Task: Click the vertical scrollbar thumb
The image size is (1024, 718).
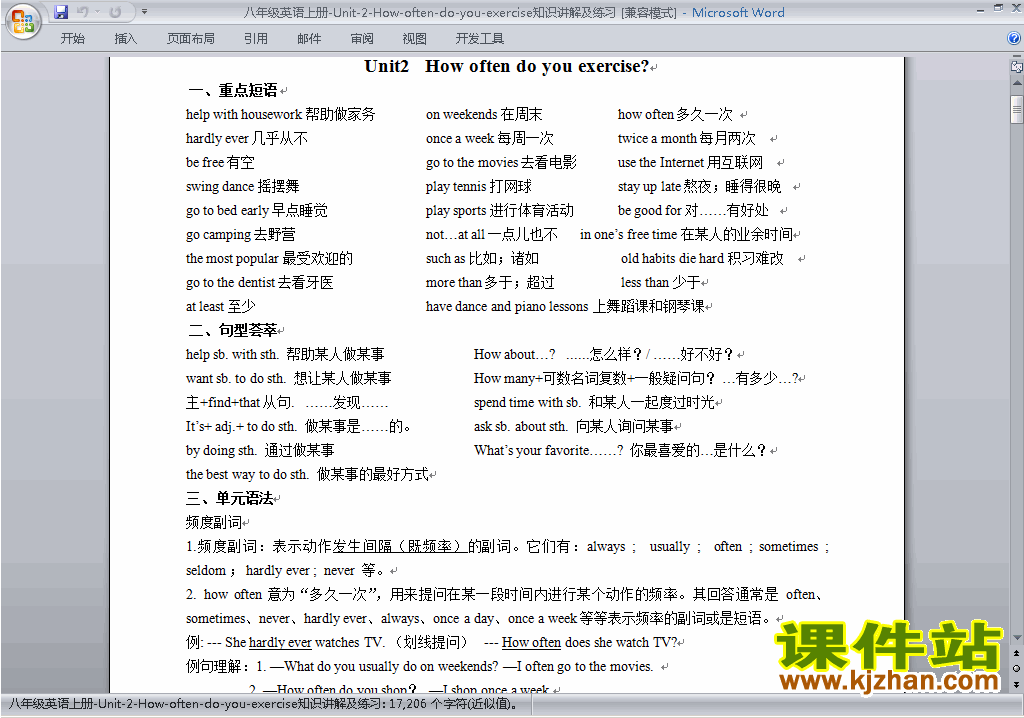Action: point(1017,109)
